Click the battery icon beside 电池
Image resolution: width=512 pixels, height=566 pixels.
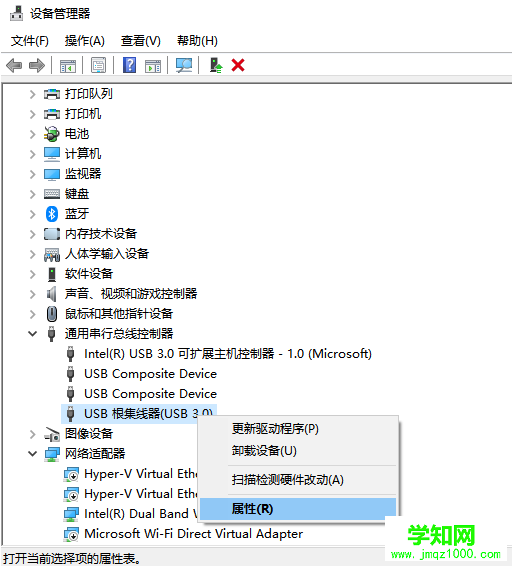click(52, 134)
